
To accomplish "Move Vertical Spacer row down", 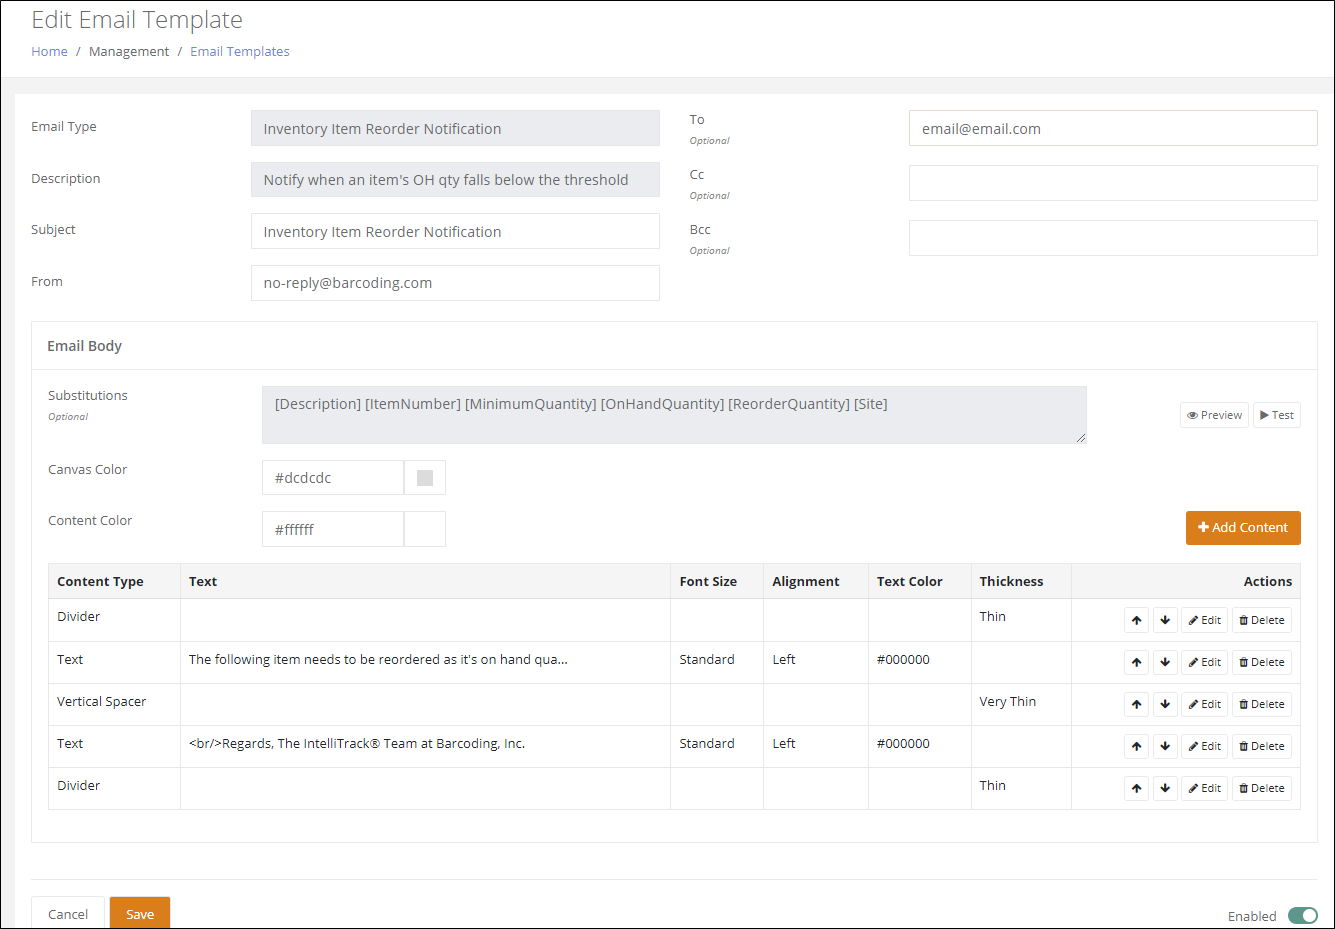I will [x=1165, y=704].
